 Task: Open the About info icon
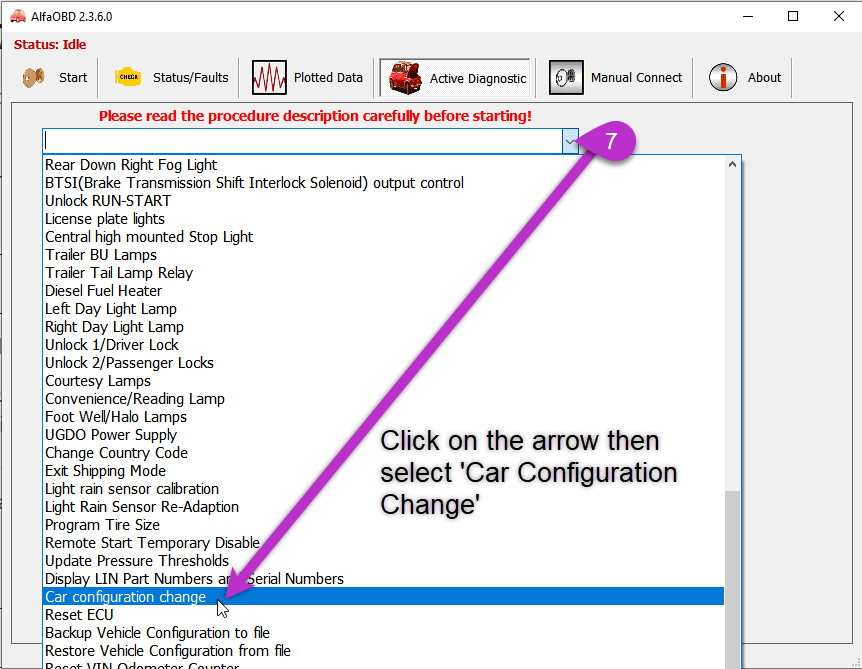(x=722, y=78)
